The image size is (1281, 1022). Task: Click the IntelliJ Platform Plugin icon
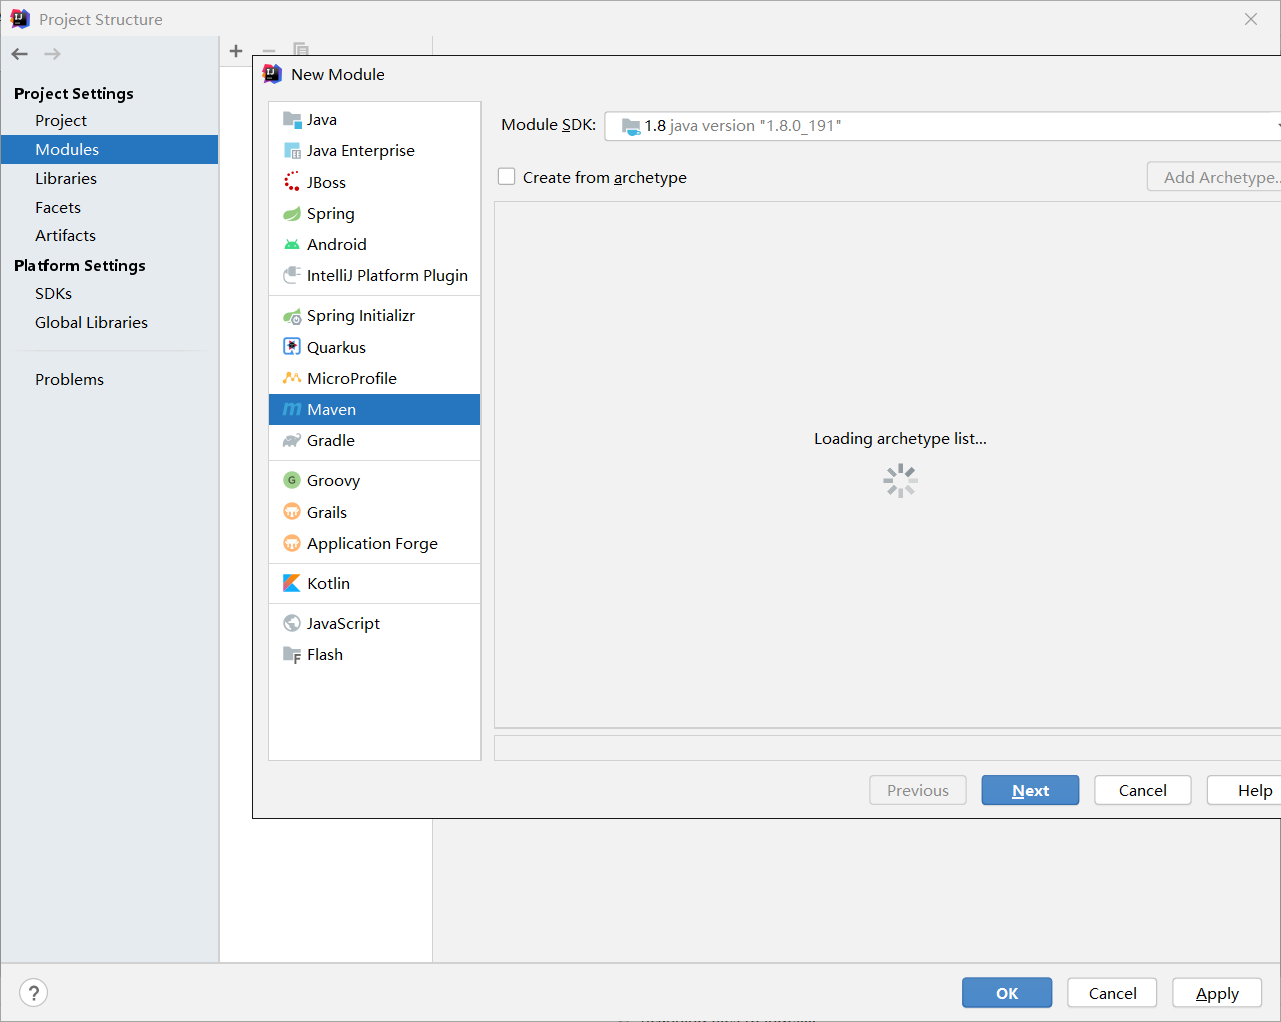pos(292,275)
